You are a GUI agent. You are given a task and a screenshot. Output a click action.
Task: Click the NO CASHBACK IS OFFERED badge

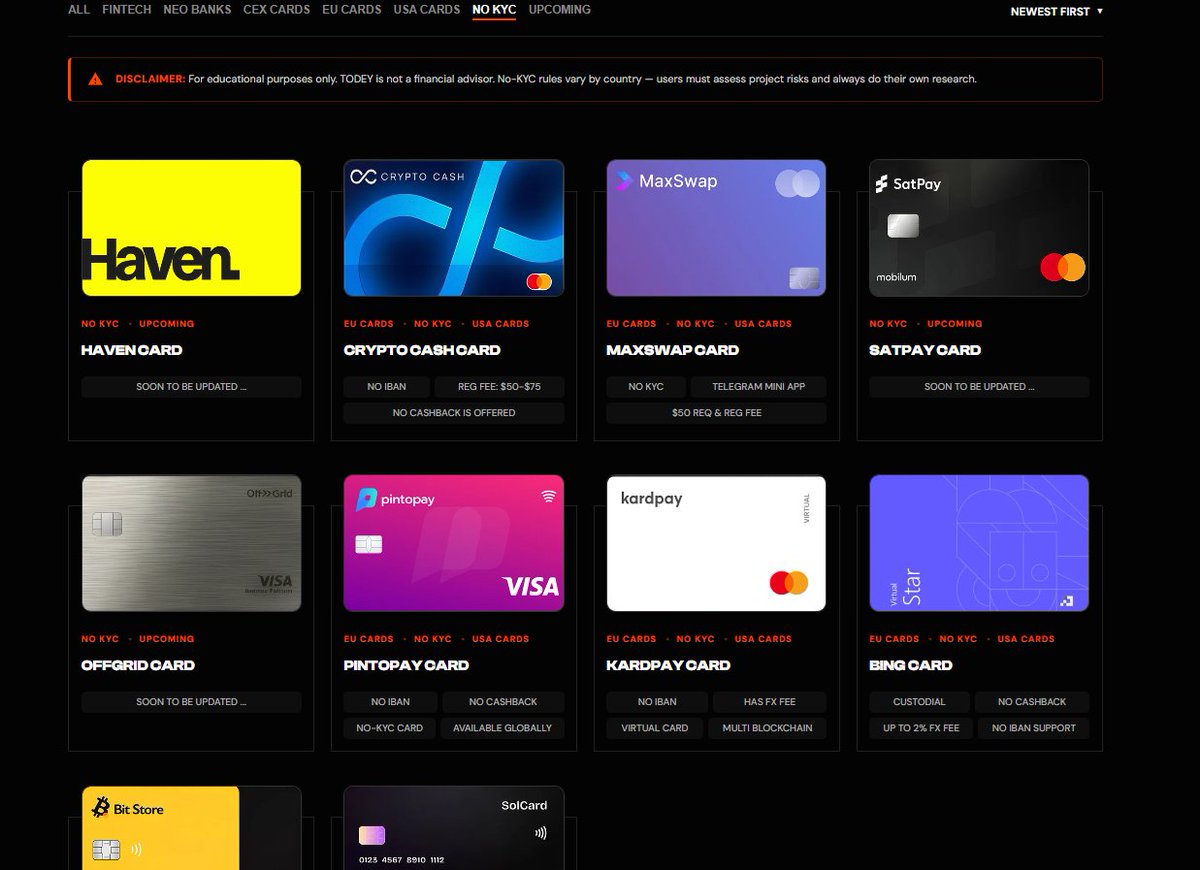click(454, 412)
